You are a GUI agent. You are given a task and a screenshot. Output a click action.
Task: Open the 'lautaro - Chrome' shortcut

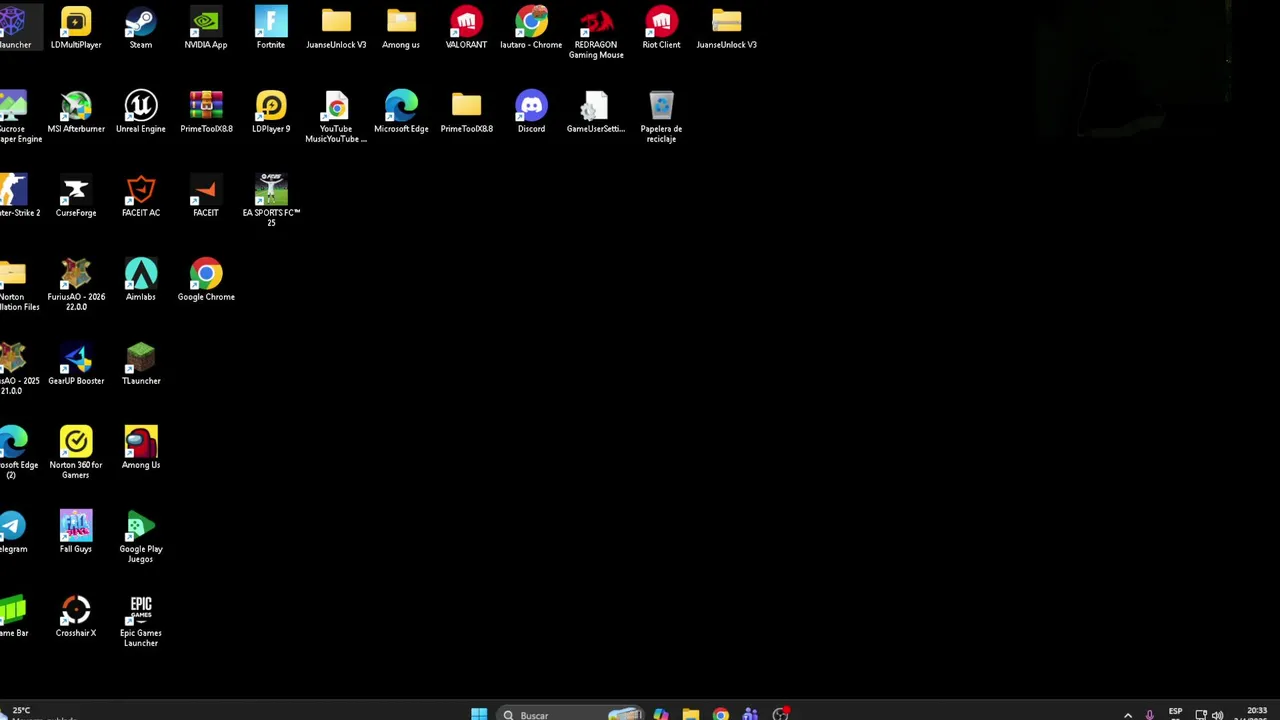[531, 28]
